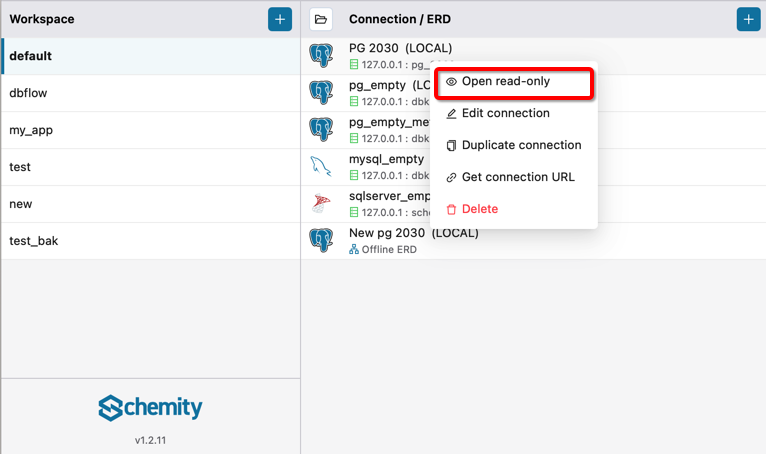
Task: Click the open folder icon
Action: pyautogui.click(x=321, y=19)
